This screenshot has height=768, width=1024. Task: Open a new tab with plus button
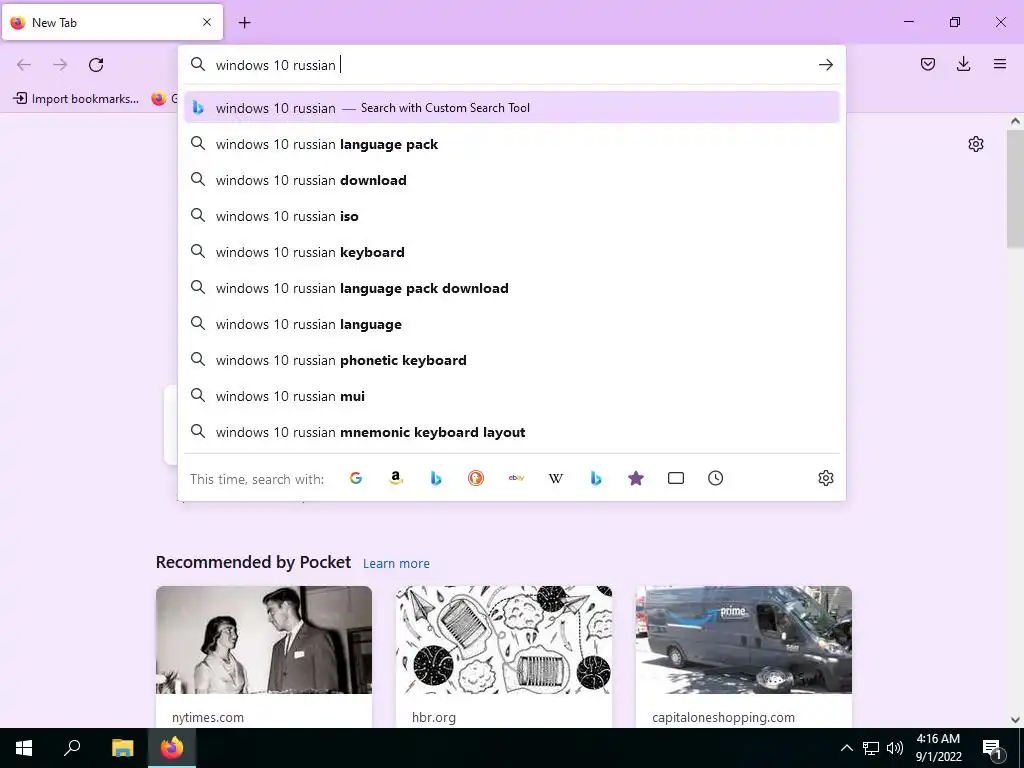pos(244,23)
